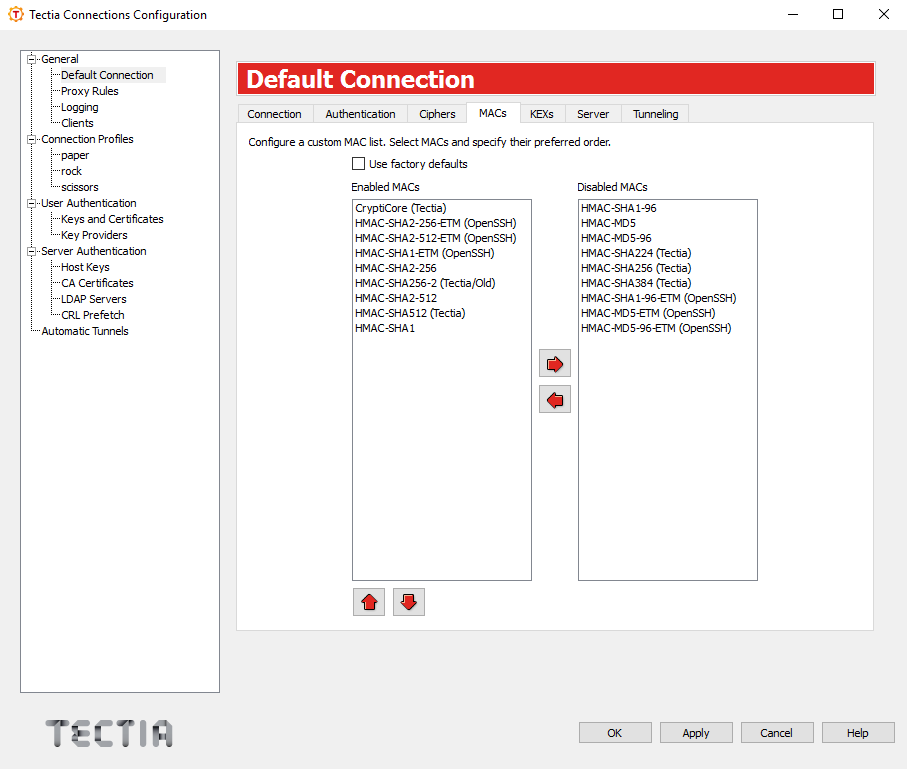Collapse the General tree branch

click(x=32, y=59)
